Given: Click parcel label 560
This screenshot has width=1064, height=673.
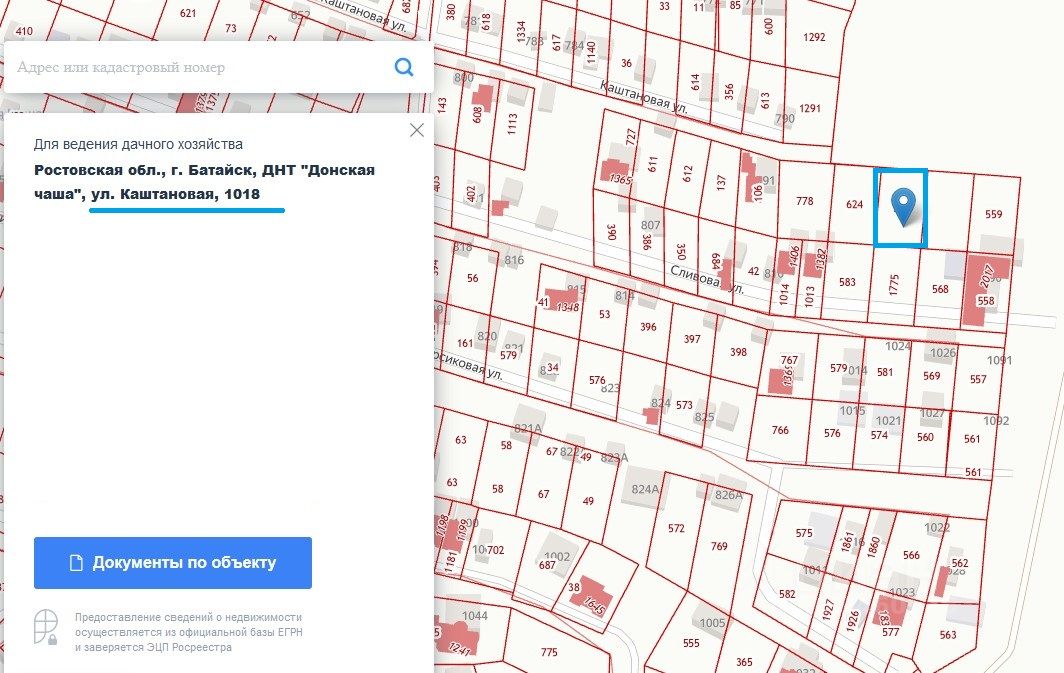Looking at the screenshot, I should [925, 437].
